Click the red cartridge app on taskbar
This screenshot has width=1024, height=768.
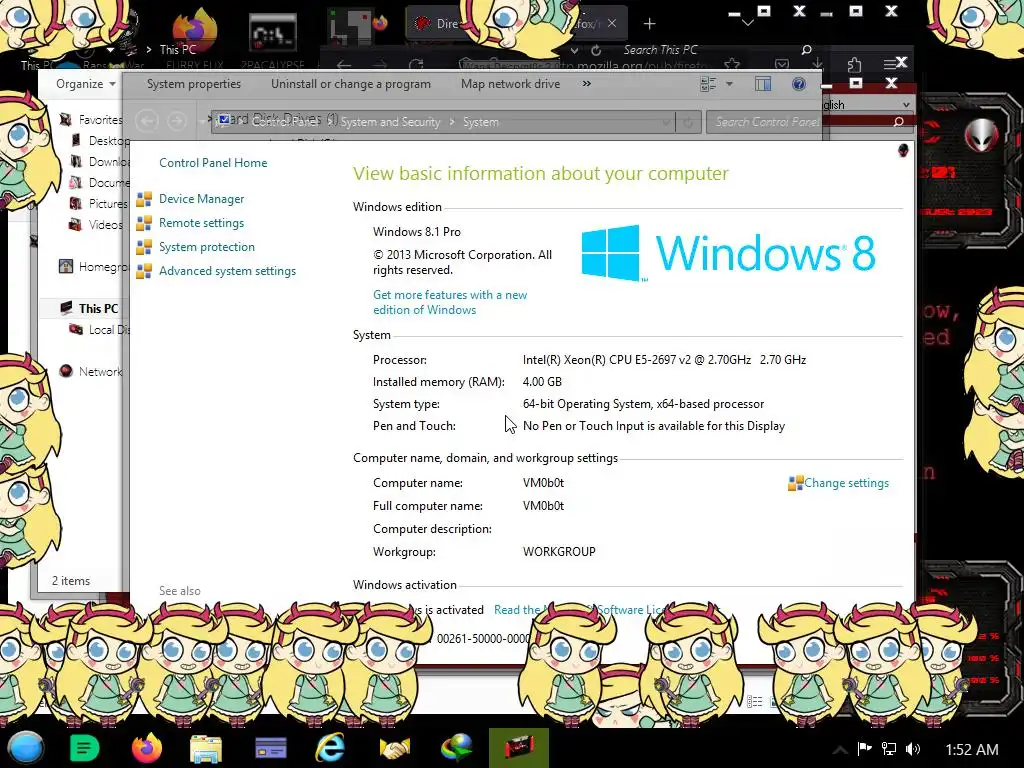tap(519, 748)
